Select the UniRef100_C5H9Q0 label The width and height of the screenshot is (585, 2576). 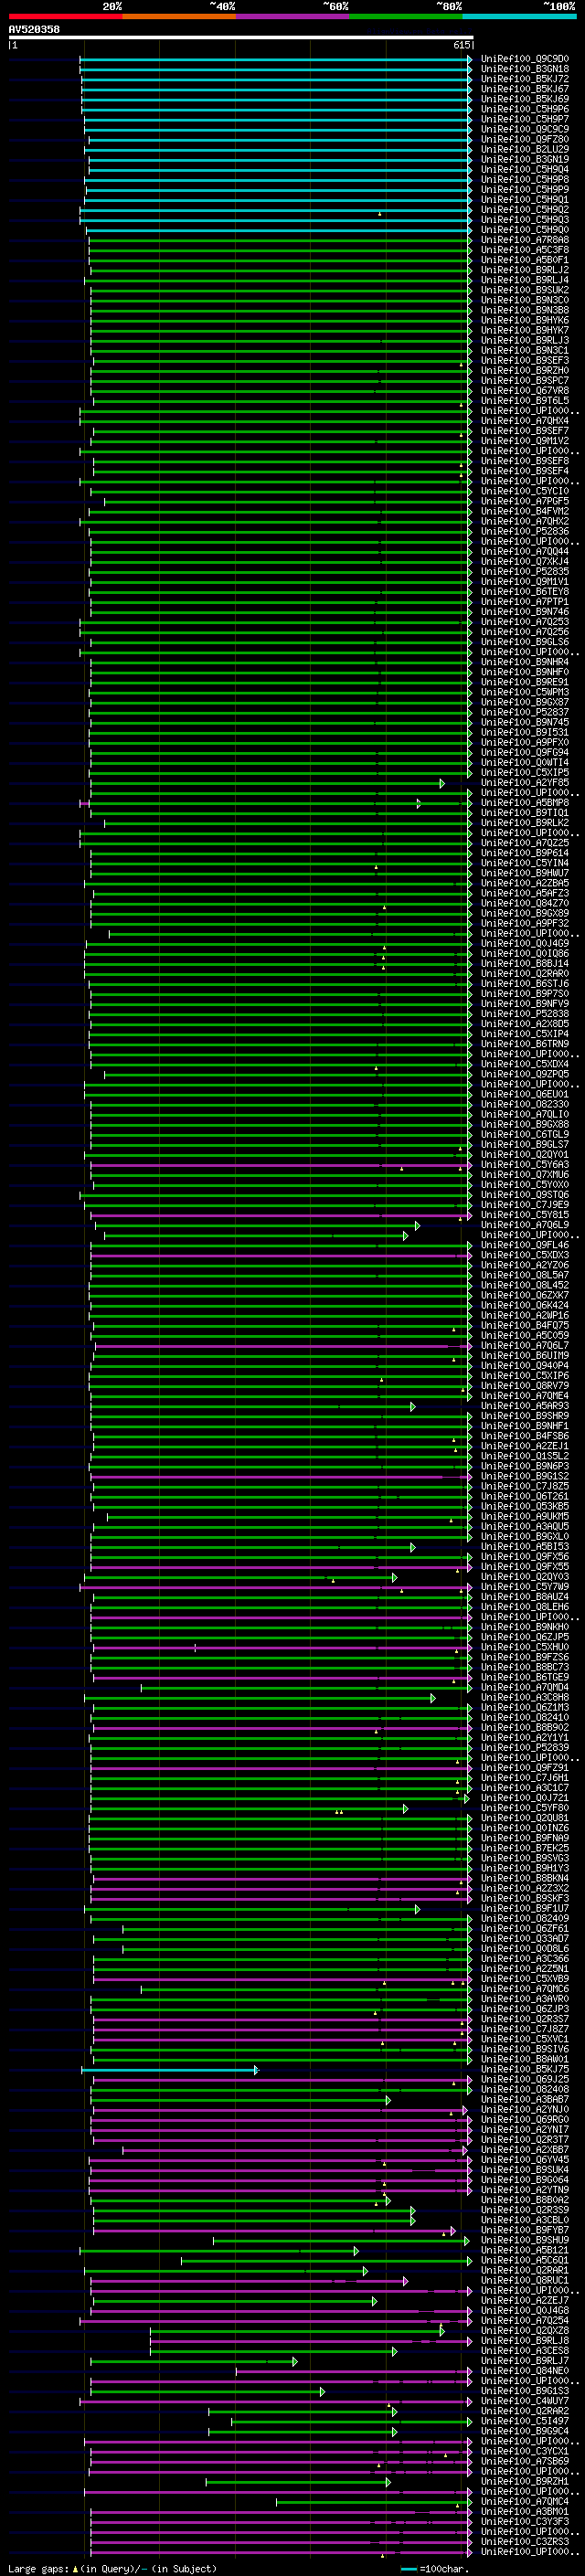pyautogui.click(x=525, y=230)
